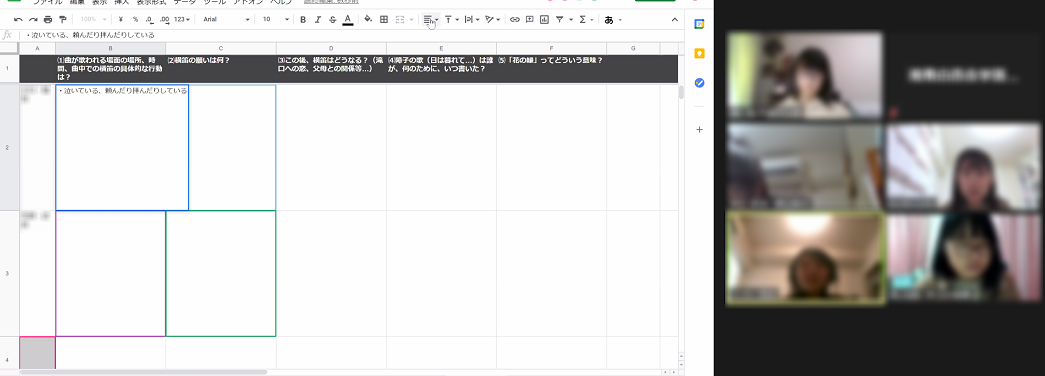The width and height of the screenshot is (1045, 376).
Task: Increase decimal places
Action: coord(165,20)
